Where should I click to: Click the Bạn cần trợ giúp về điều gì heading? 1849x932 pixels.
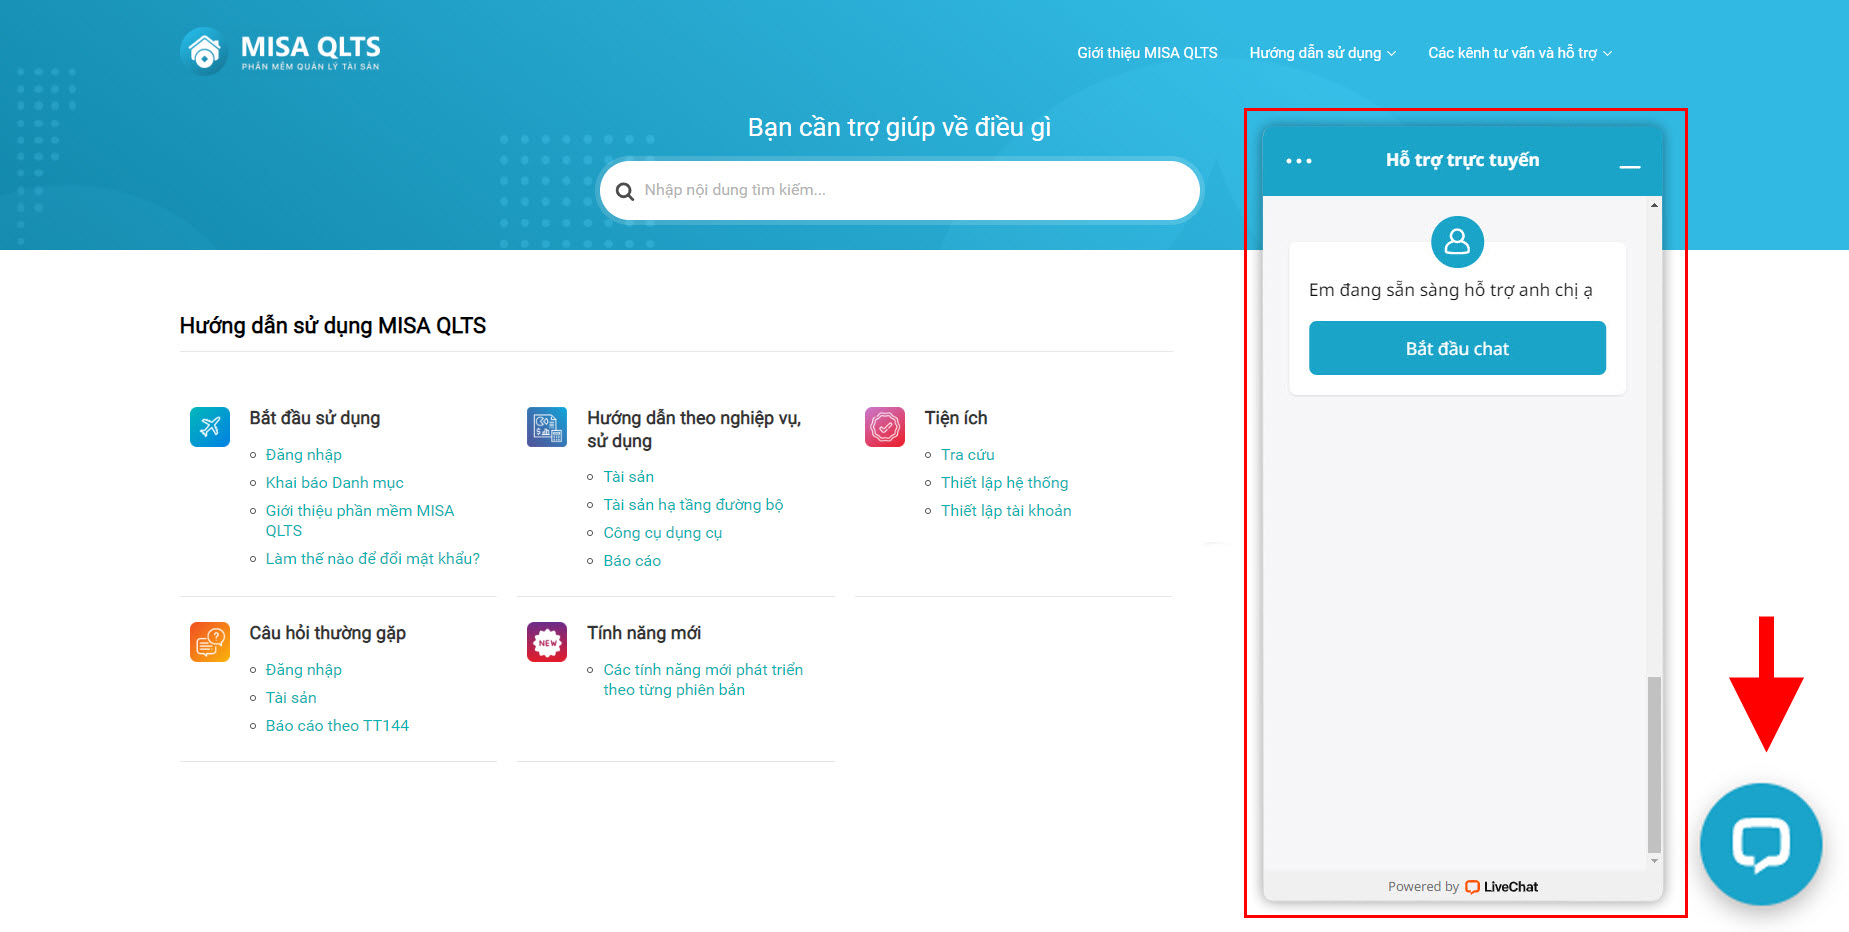point(900,128)
